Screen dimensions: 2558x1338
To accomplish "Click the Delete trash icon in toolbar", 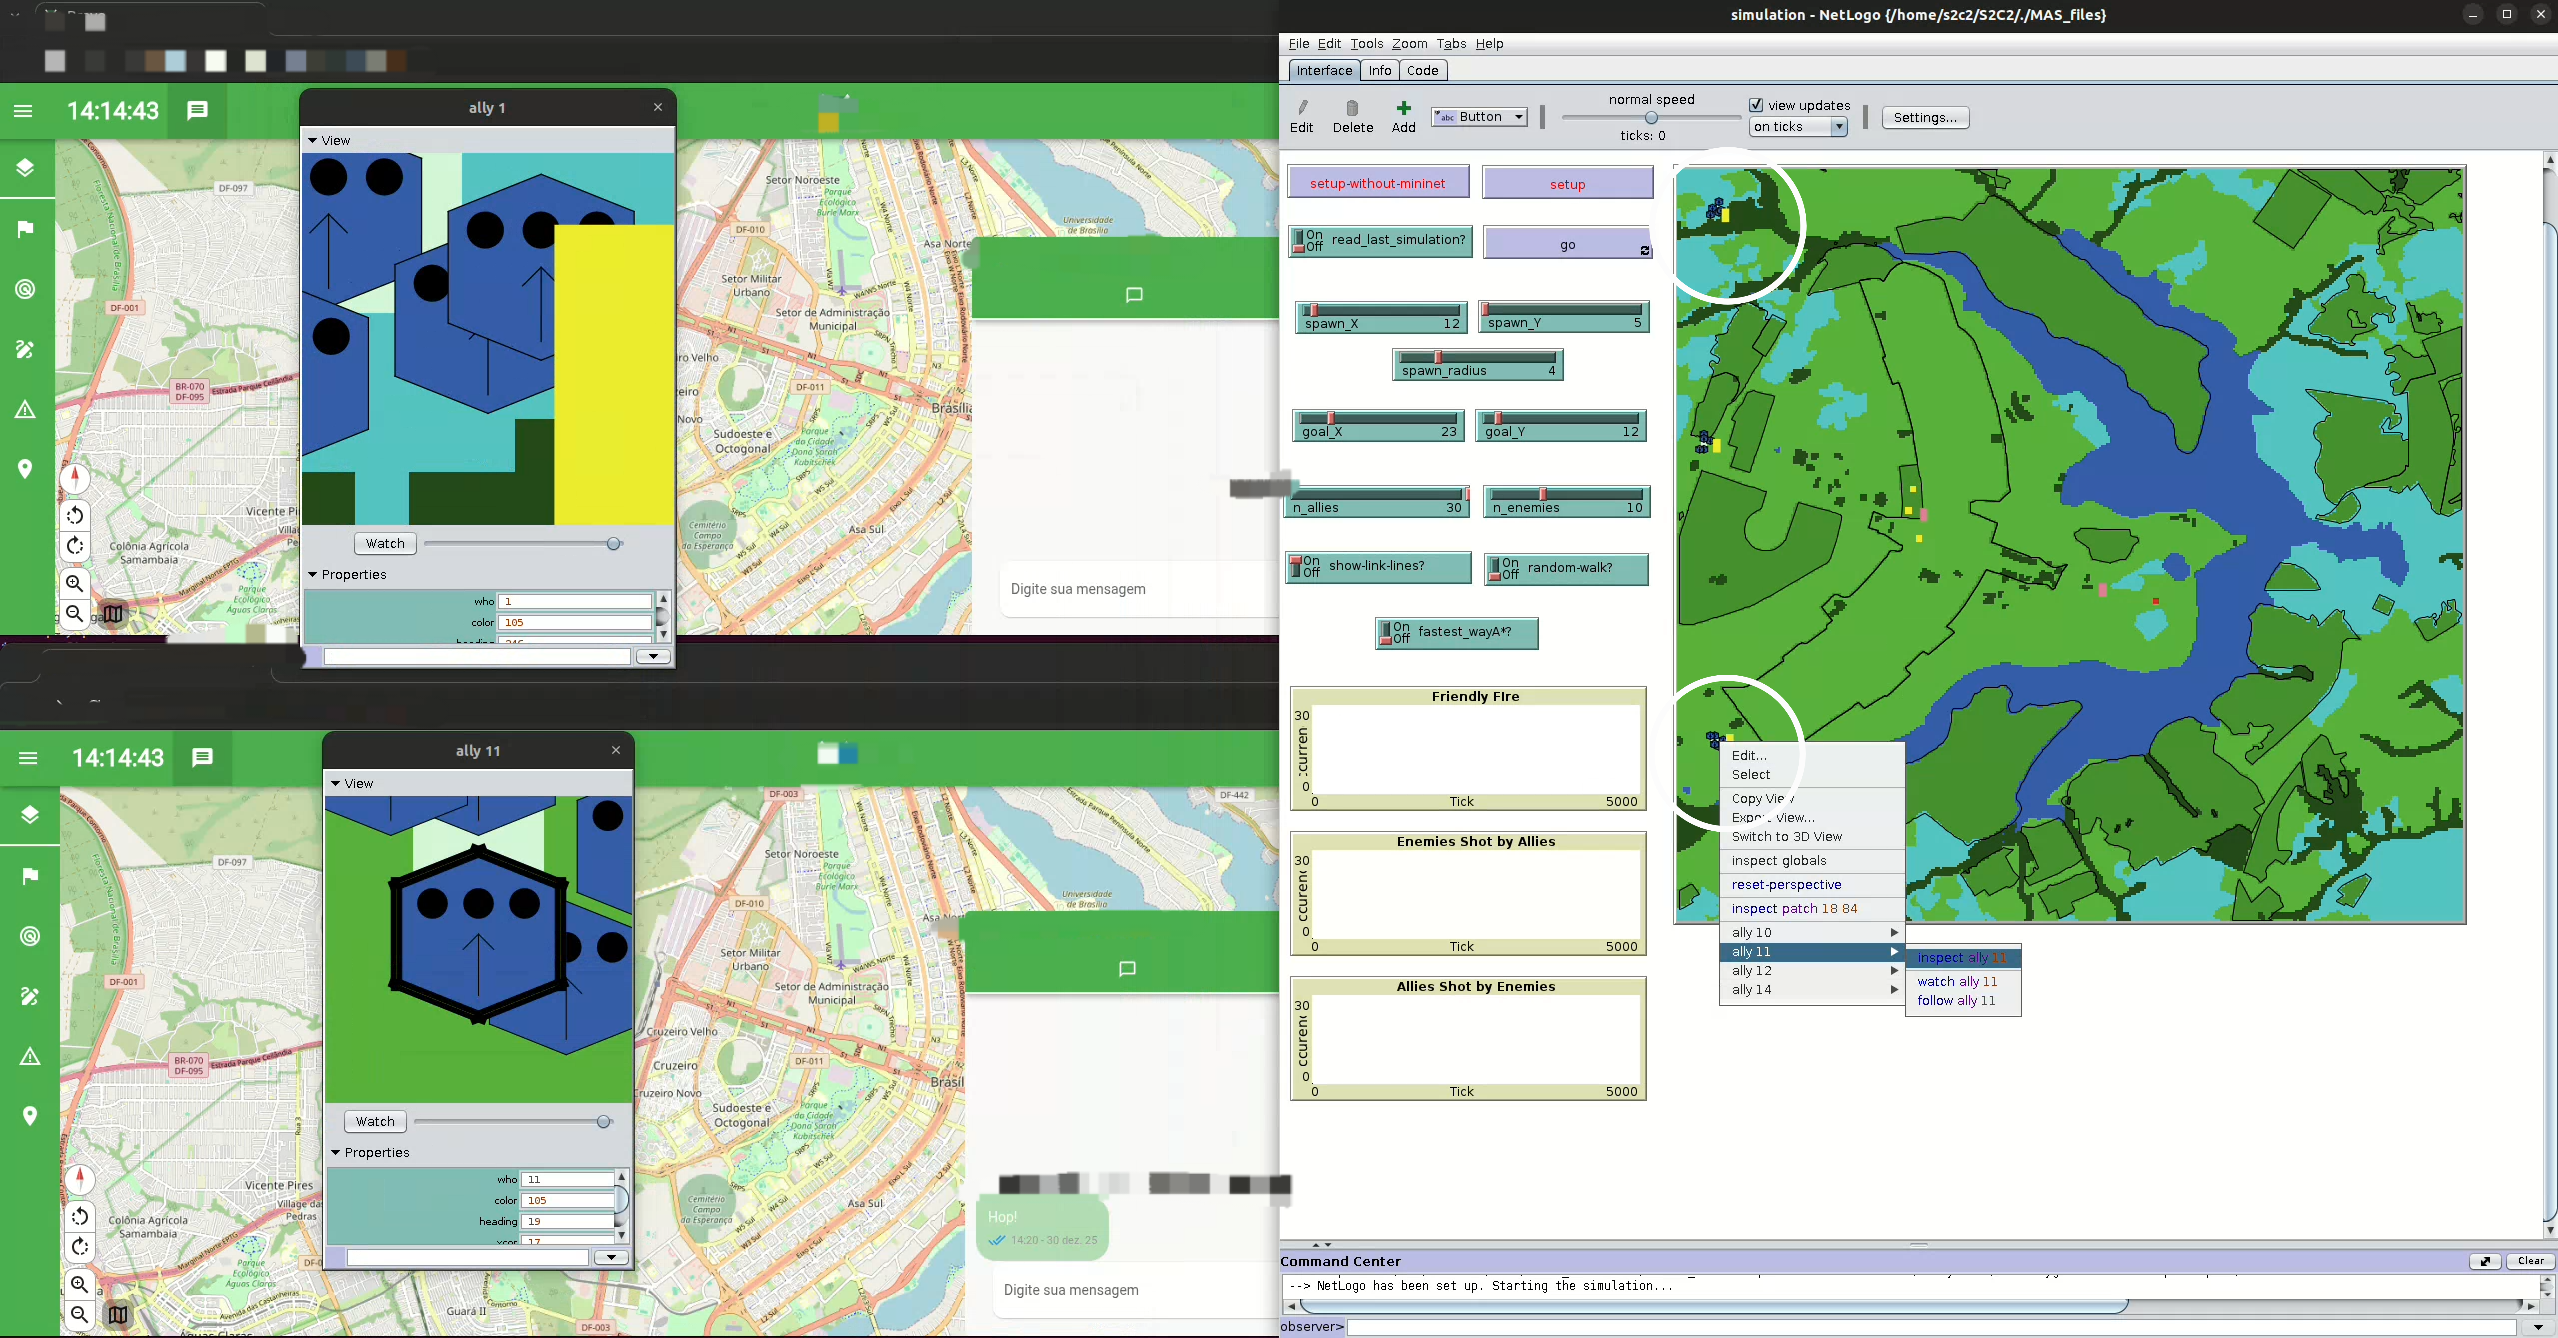I will coord(1352,108).
